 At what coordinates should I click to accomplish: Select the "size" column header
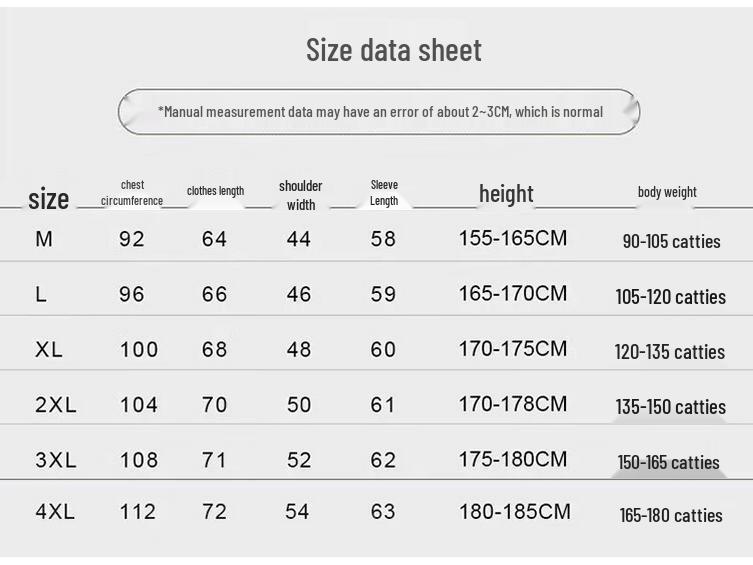tap(48, 199)
